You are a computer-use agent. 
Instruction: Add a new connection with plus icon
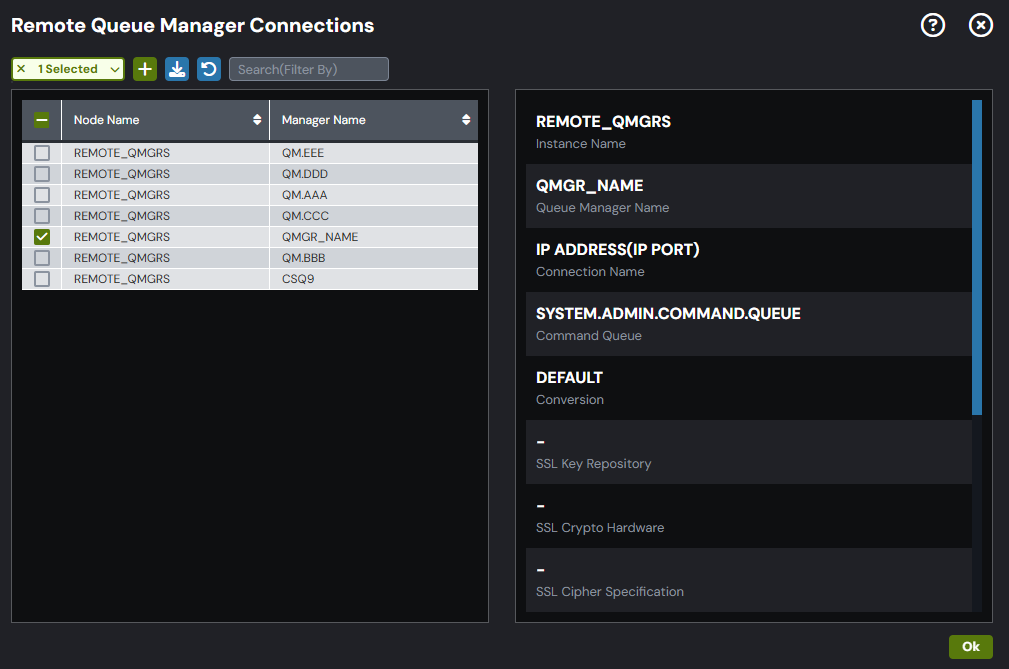pos(145,69)
